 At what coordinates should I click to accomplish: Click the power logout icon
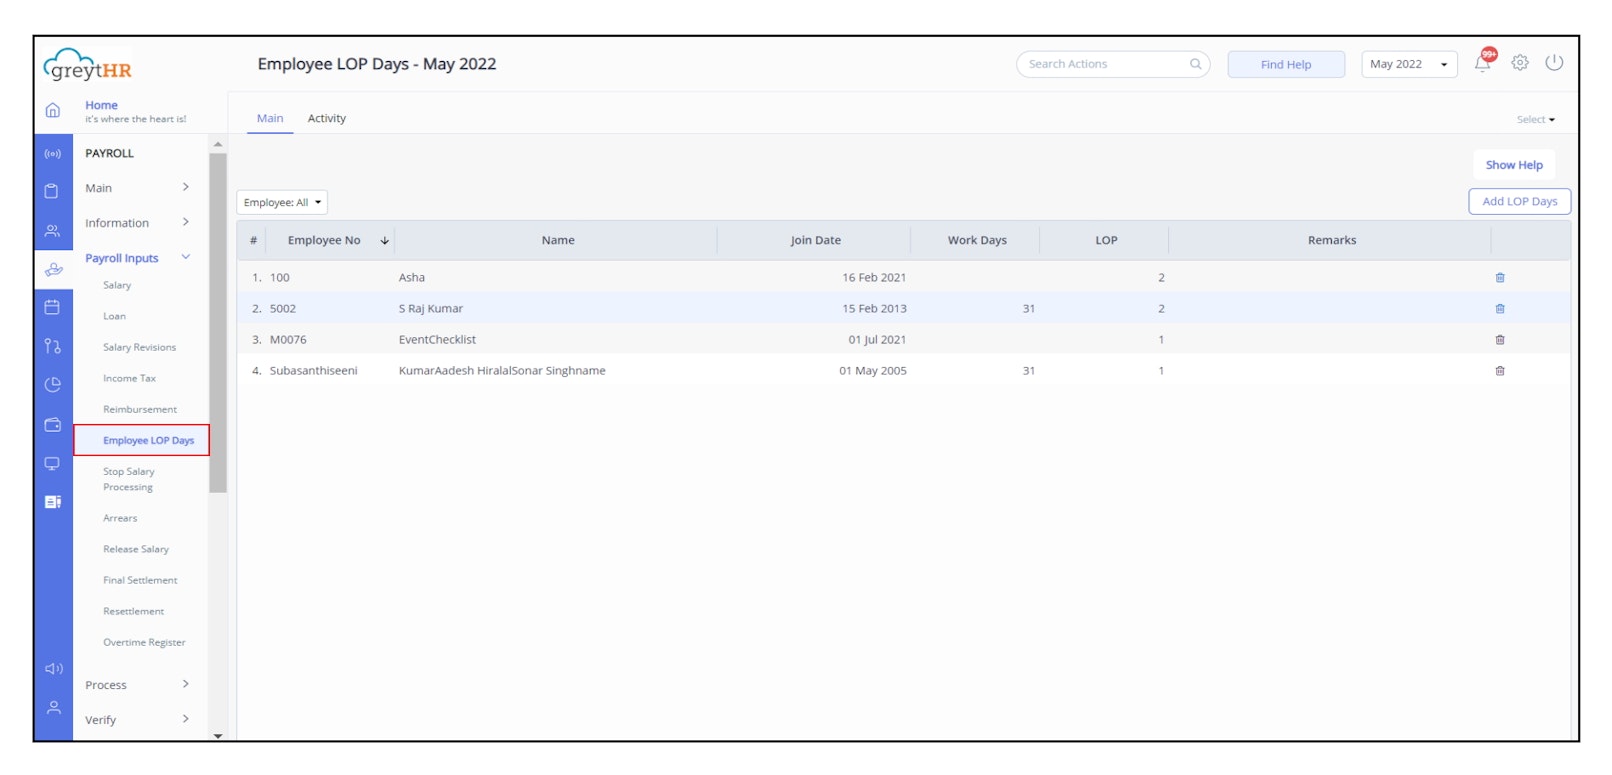1554,63
